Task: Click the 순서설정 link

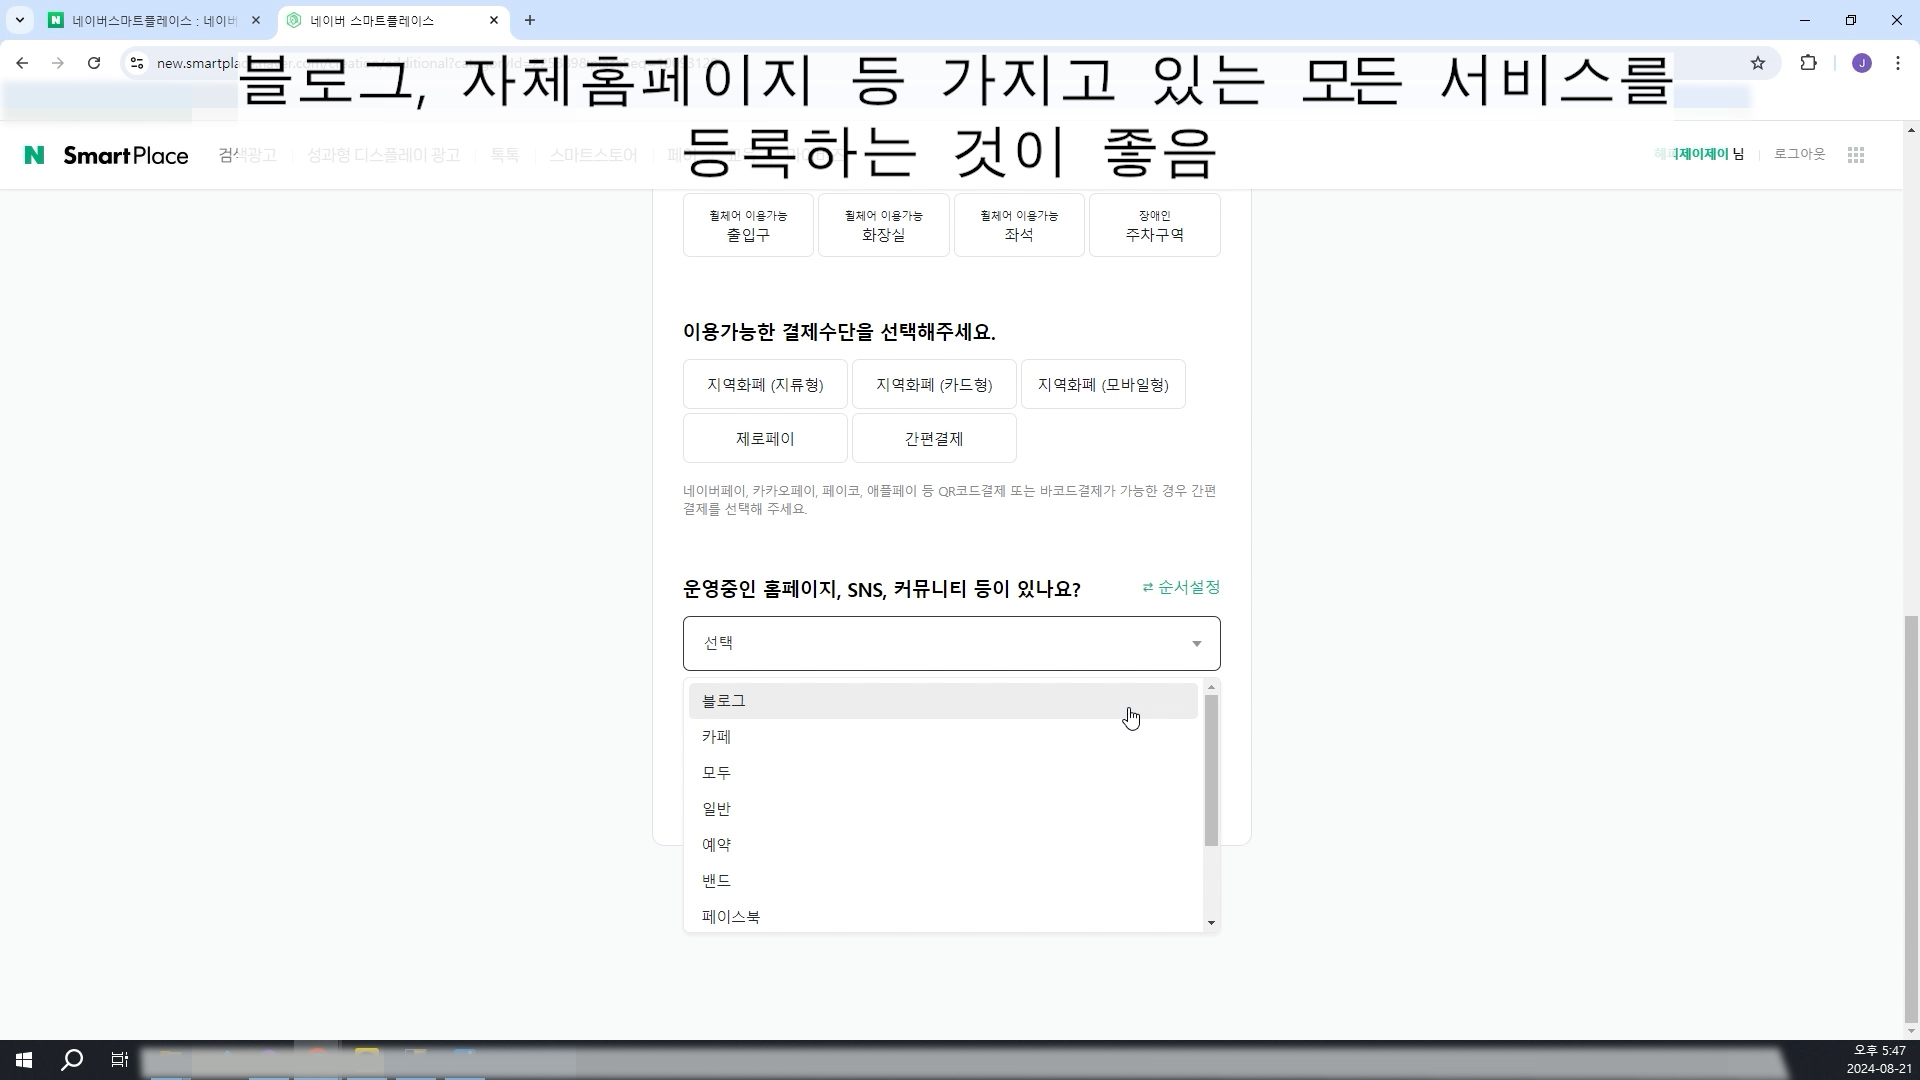Action: 1181,587
